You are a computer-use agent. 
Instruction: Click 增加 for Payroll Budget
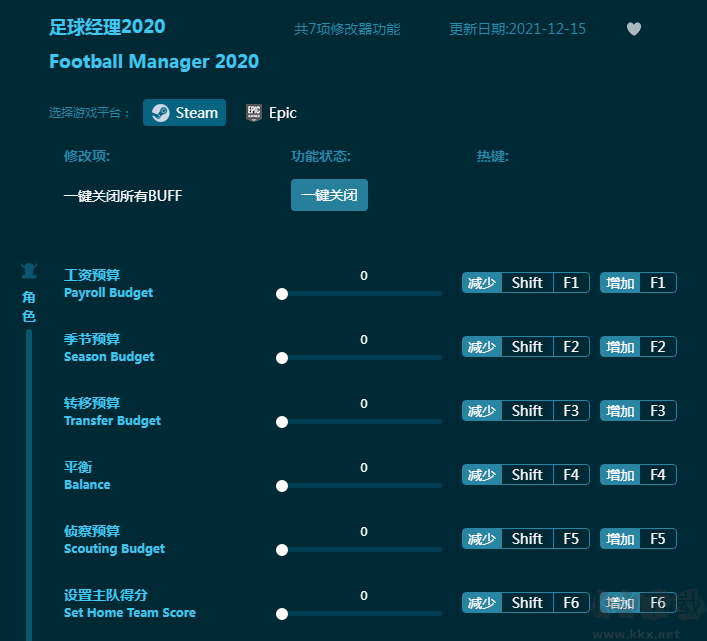(620, 283)
